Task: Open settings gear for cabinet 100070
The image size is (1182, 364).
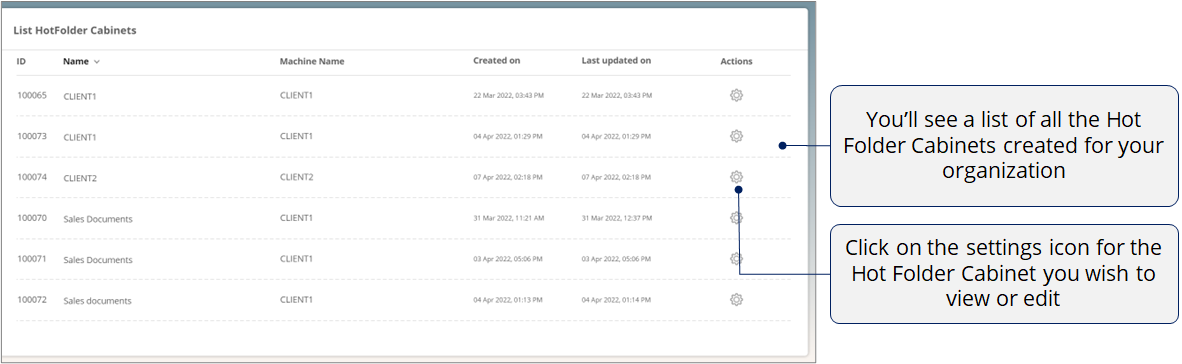Action: tap(736, 218)
